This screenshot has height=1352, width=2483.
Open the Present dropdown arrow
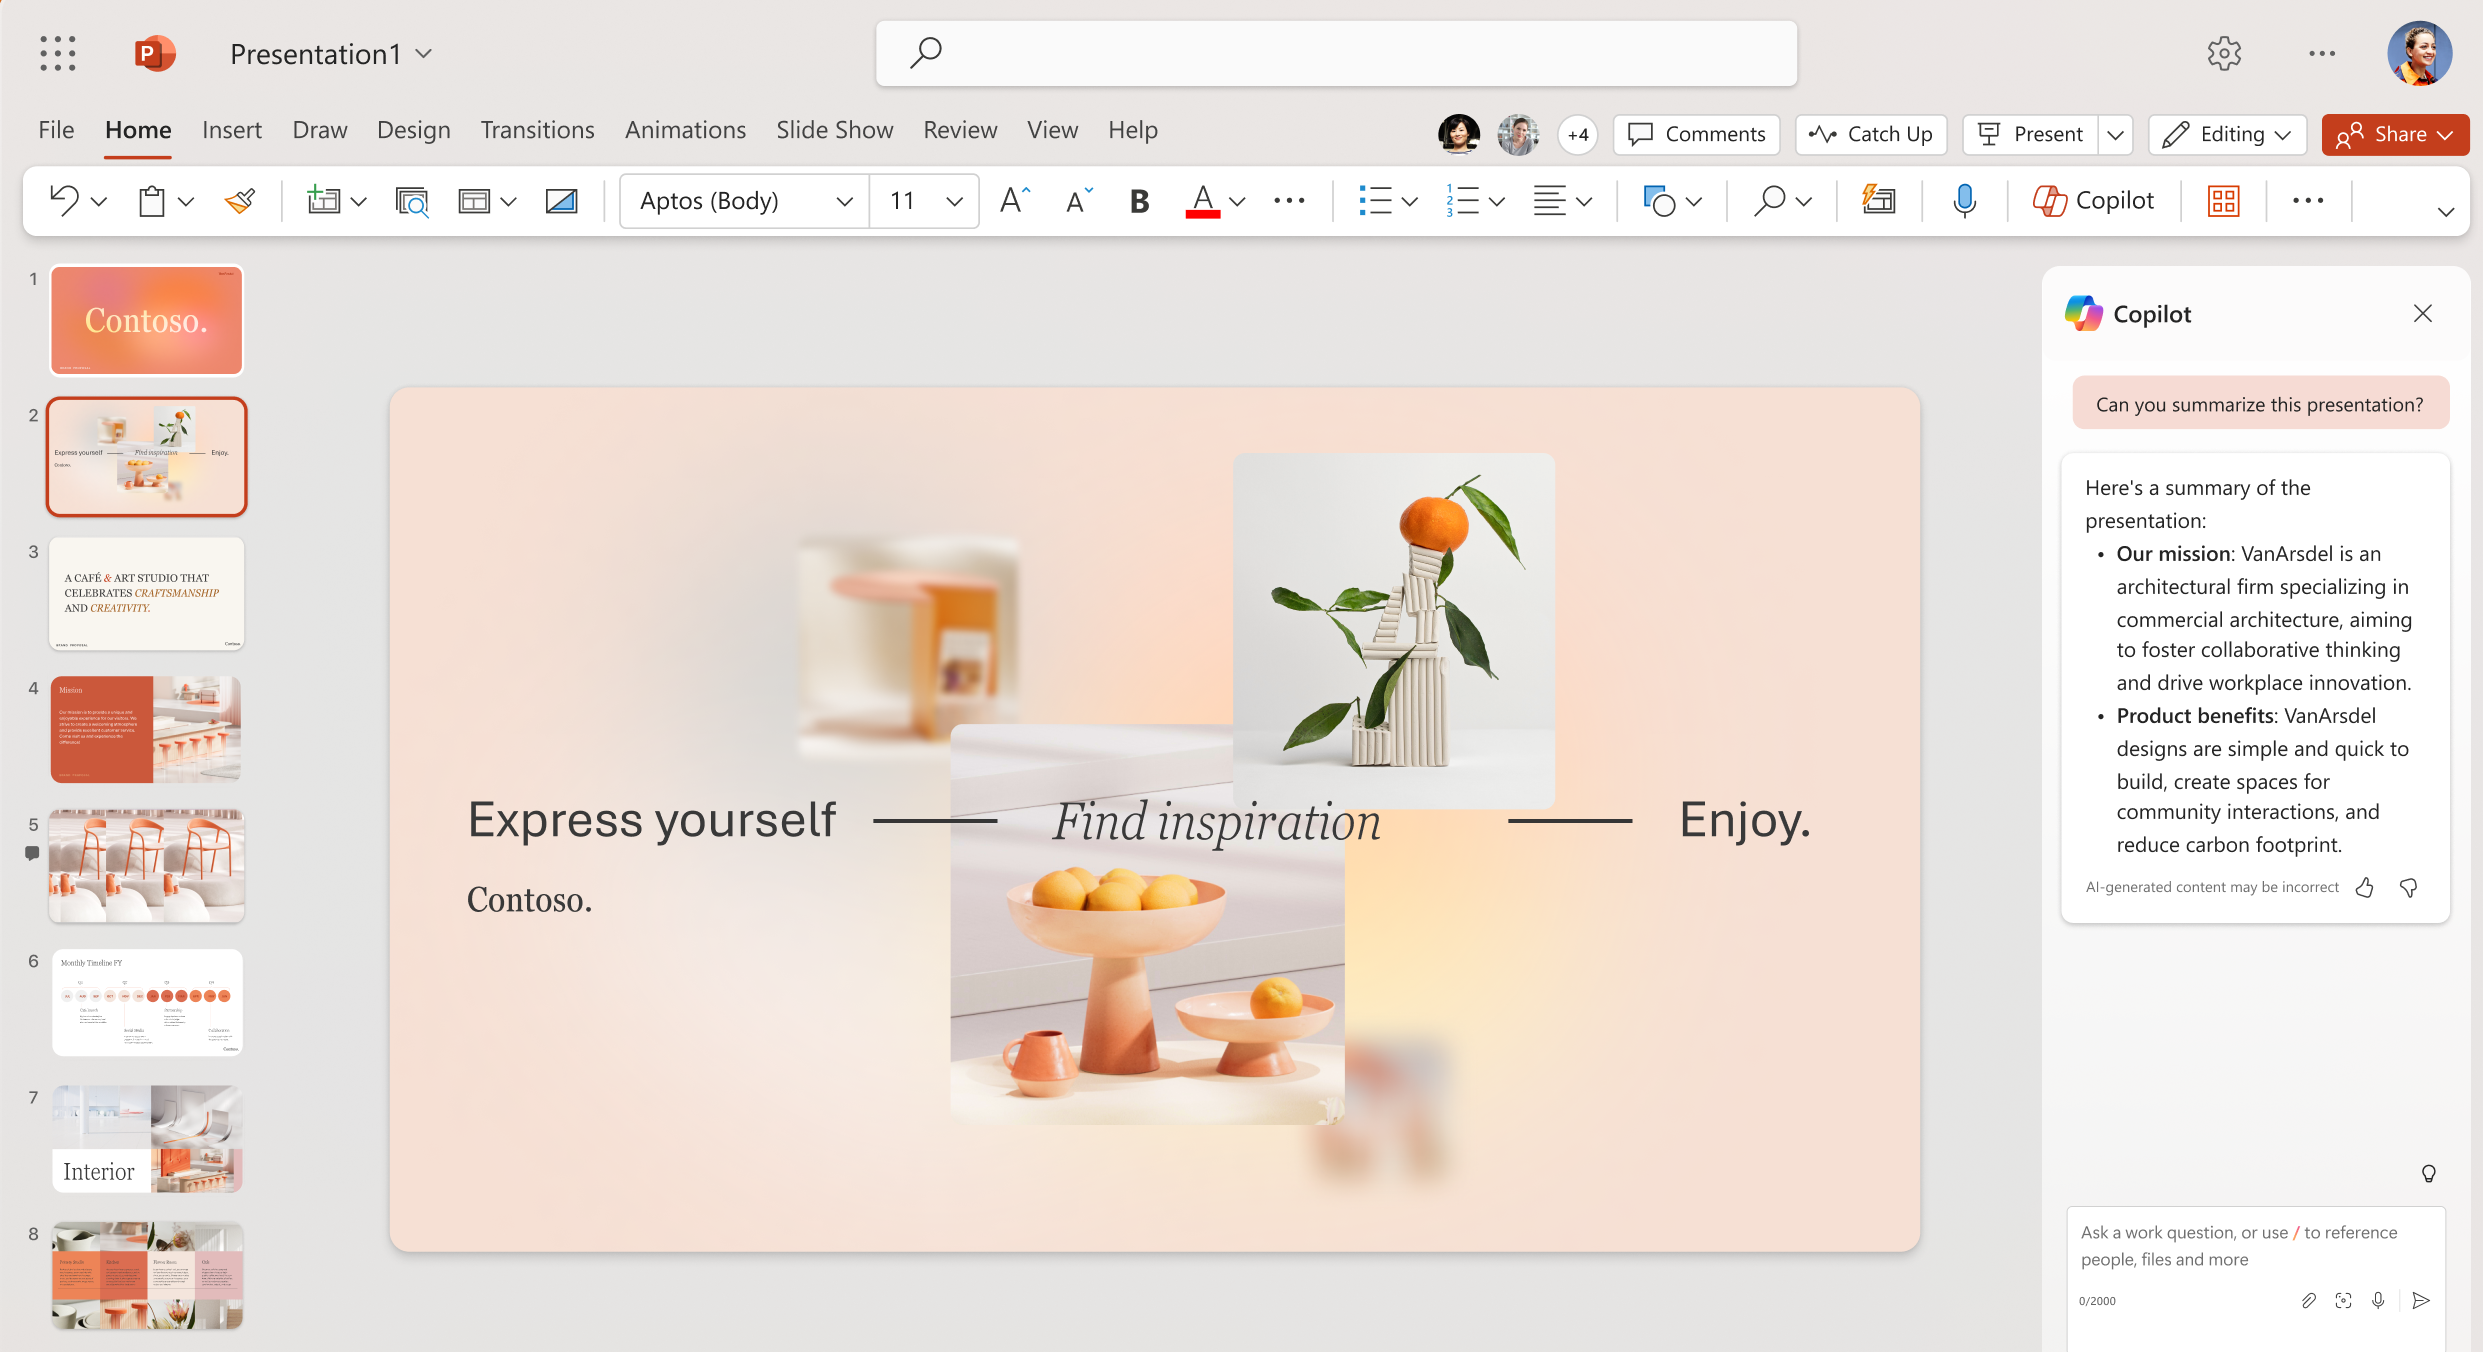(2116, 134)
